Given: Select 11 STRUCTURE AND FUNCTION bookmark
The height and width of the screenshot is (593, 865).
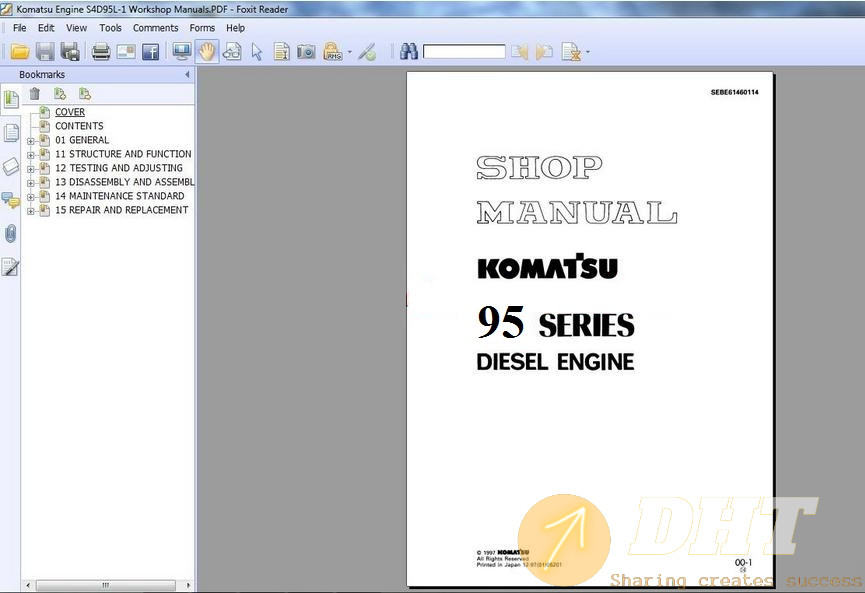Looking at the screenshot, I should click(x=123, y=154).
